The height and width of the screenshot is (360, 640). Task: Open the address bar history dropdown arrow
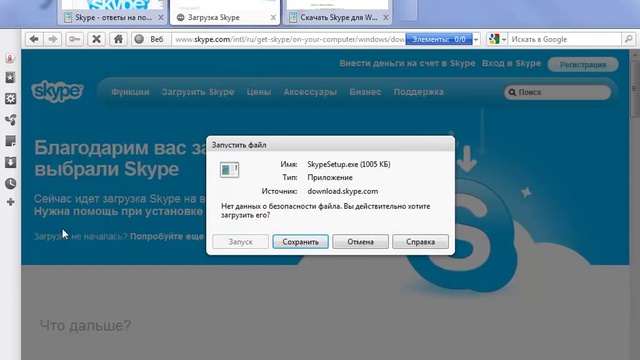tap(476, 40)
